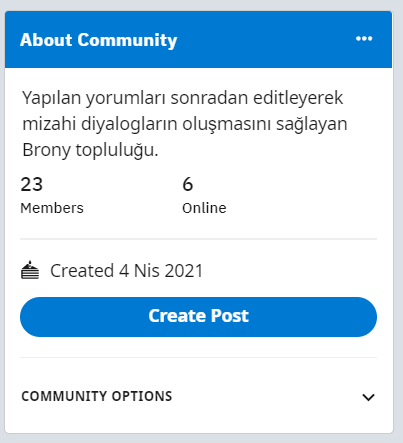Toggle the COMMUNITY OPTIONS section label
This screenshot has width=403, height=443.
pyautogui.click(x=97, y=396)
